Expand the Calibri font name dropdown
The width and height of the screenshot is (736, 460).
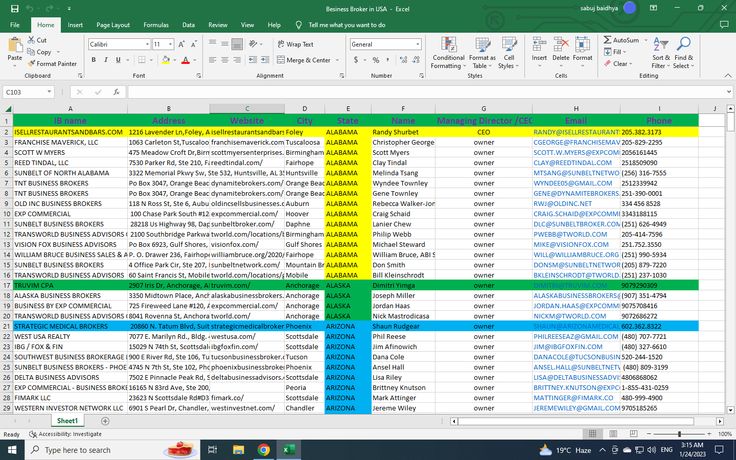pyautogui.click(x=147, y=44)
